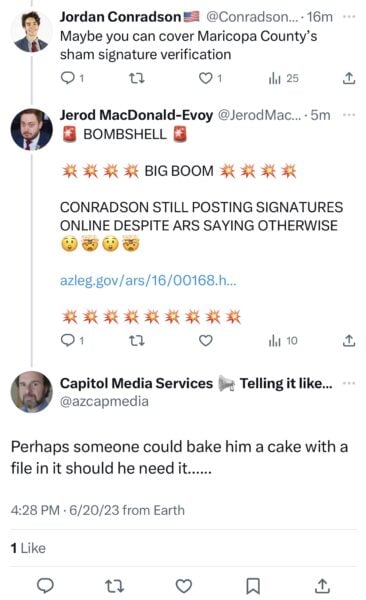Open the azleg.gov ARS link
The image size is (366, 600).
tap(148, 281)
